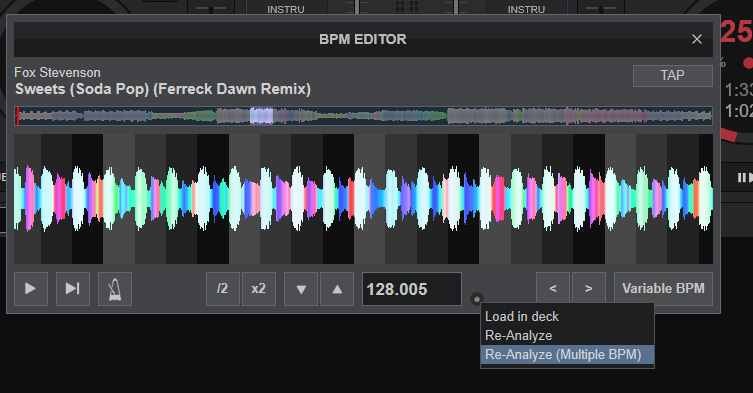753x393 pixels.
Task: Click the large zoomed waveform beatgrid
Action: (363, 199)
